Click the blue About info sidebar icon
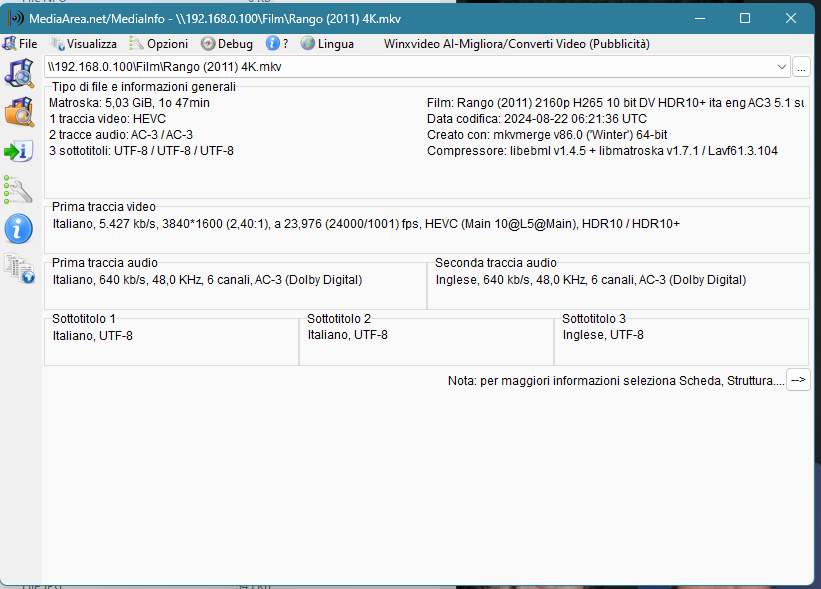The image size is (821, 589). (x=18, y=229)
